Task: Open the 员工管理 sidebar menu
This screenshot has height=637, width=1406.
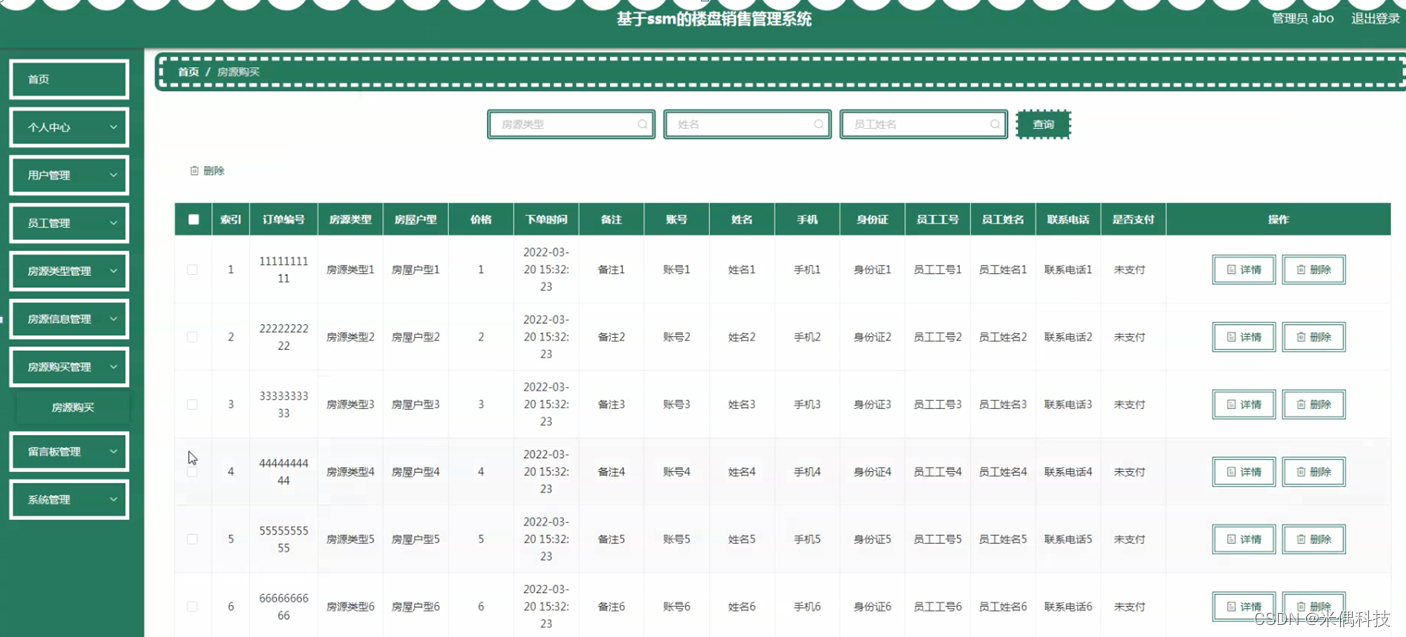Action: click(x=69, y=223)
